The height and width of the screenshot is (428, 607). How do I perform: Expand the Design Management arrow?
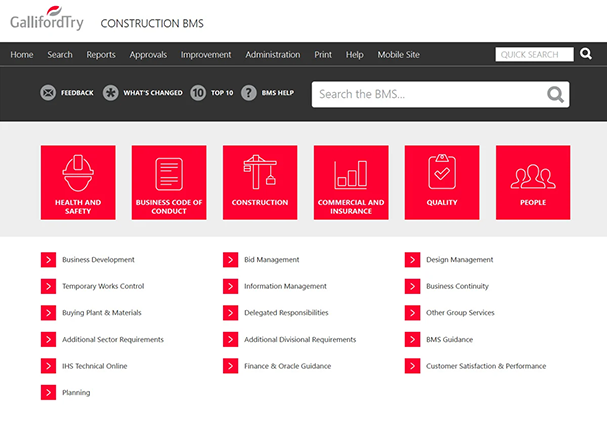point(412,260)
